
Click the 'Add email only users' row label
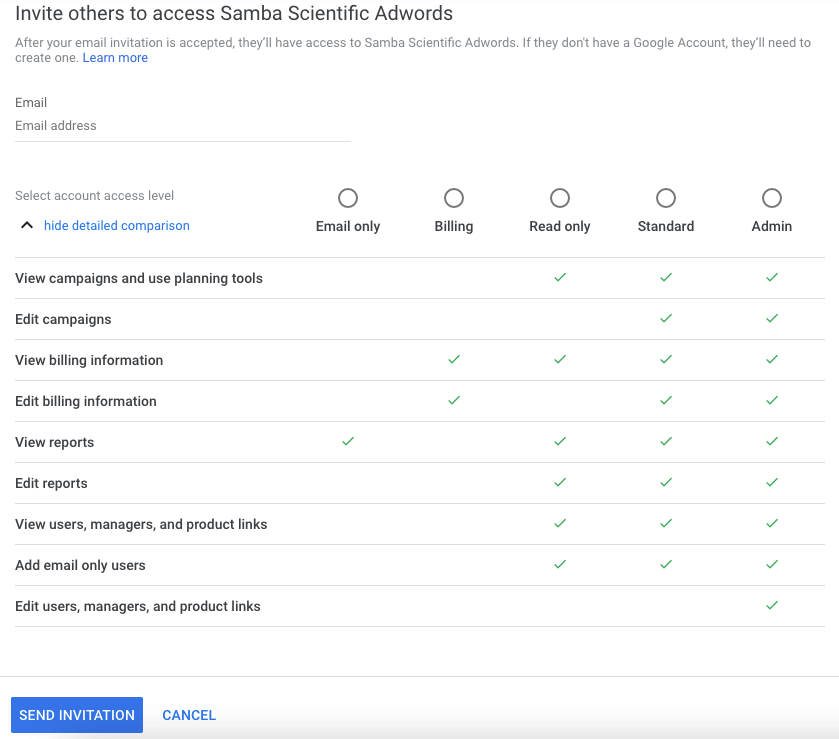pyautogui.click(x=80, y=565)
